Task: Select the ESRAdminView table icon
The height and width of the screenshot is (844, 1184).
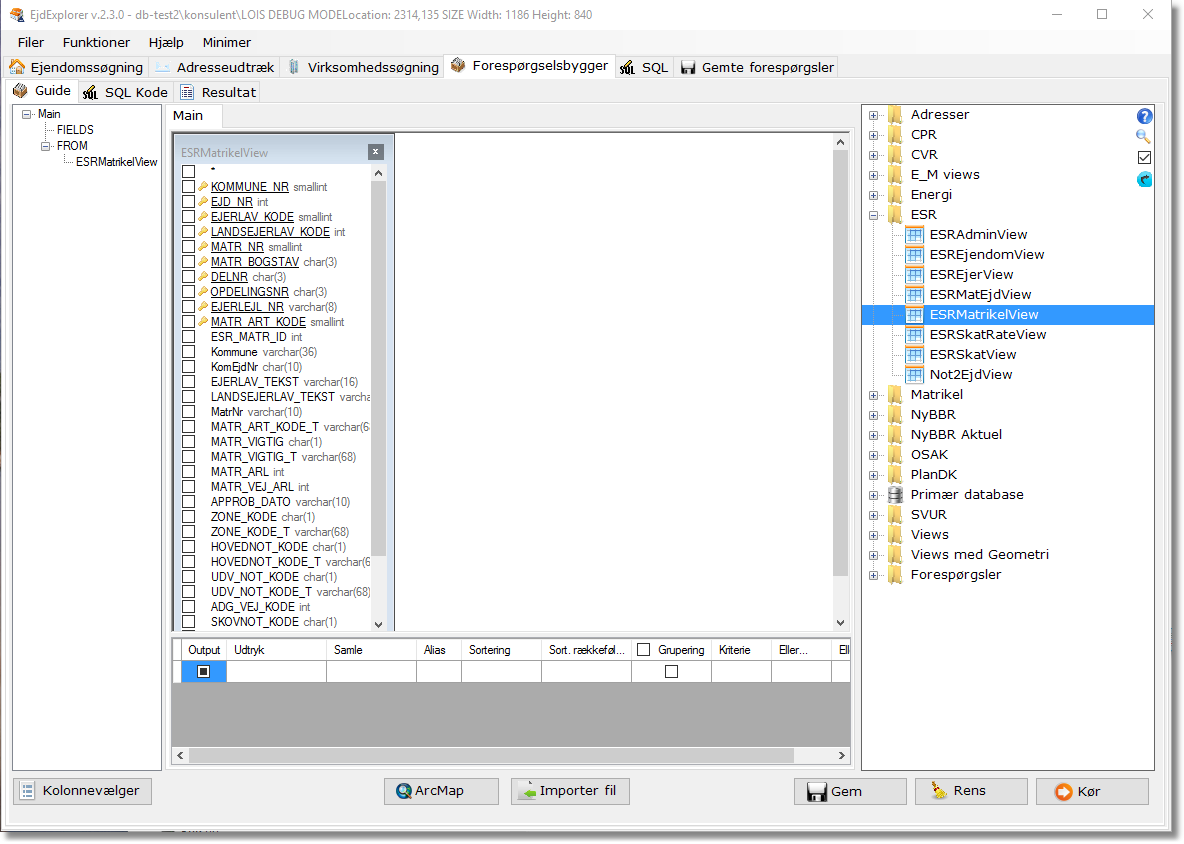Action: click(x=914, y=235)
